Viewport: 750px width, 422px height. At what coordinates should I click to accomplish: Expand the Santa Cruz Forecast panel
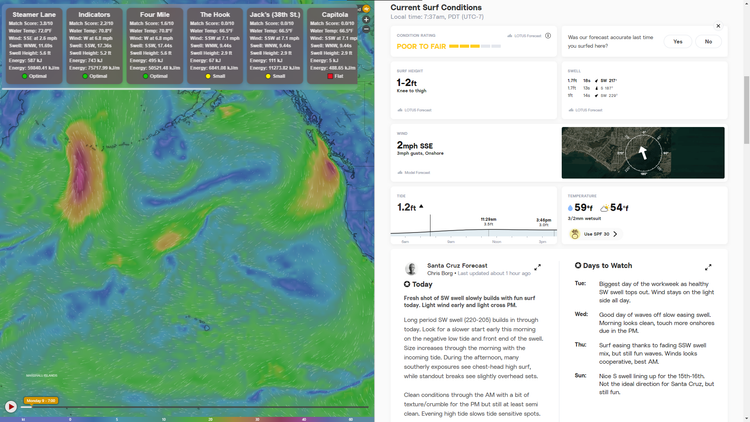pos(537,267)
